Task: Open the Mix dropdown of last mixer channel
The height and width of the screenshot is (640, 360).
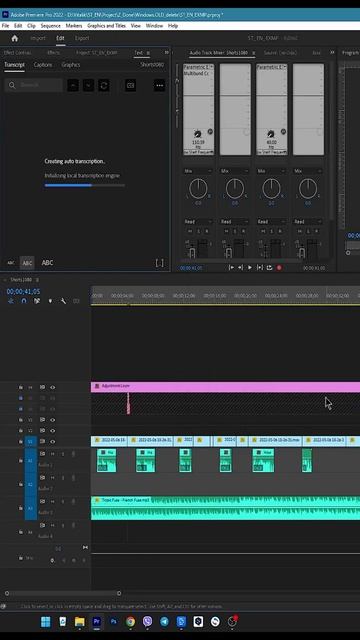Action: click(x=308, y=171)
